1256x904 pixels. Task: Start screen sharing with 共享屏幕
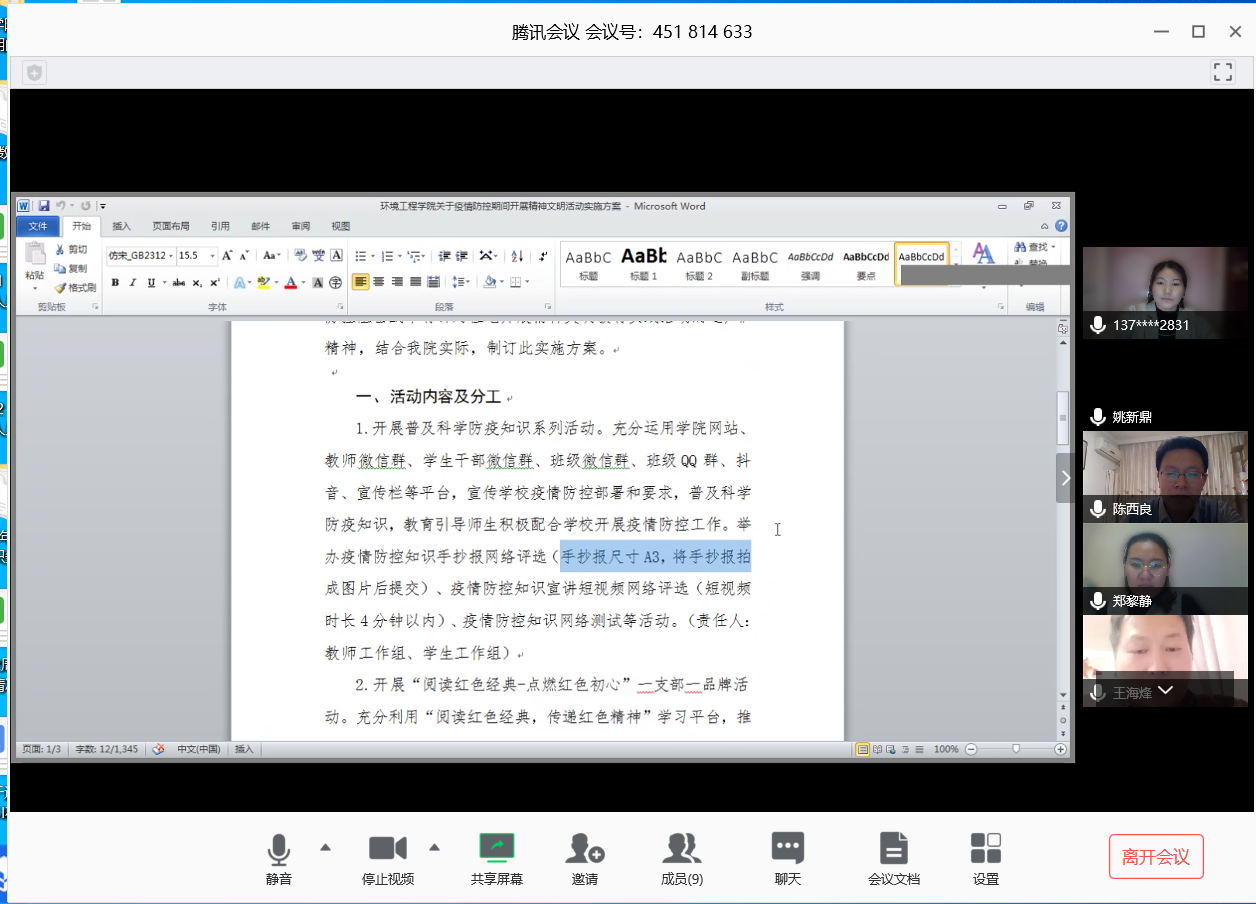[497, 859]
